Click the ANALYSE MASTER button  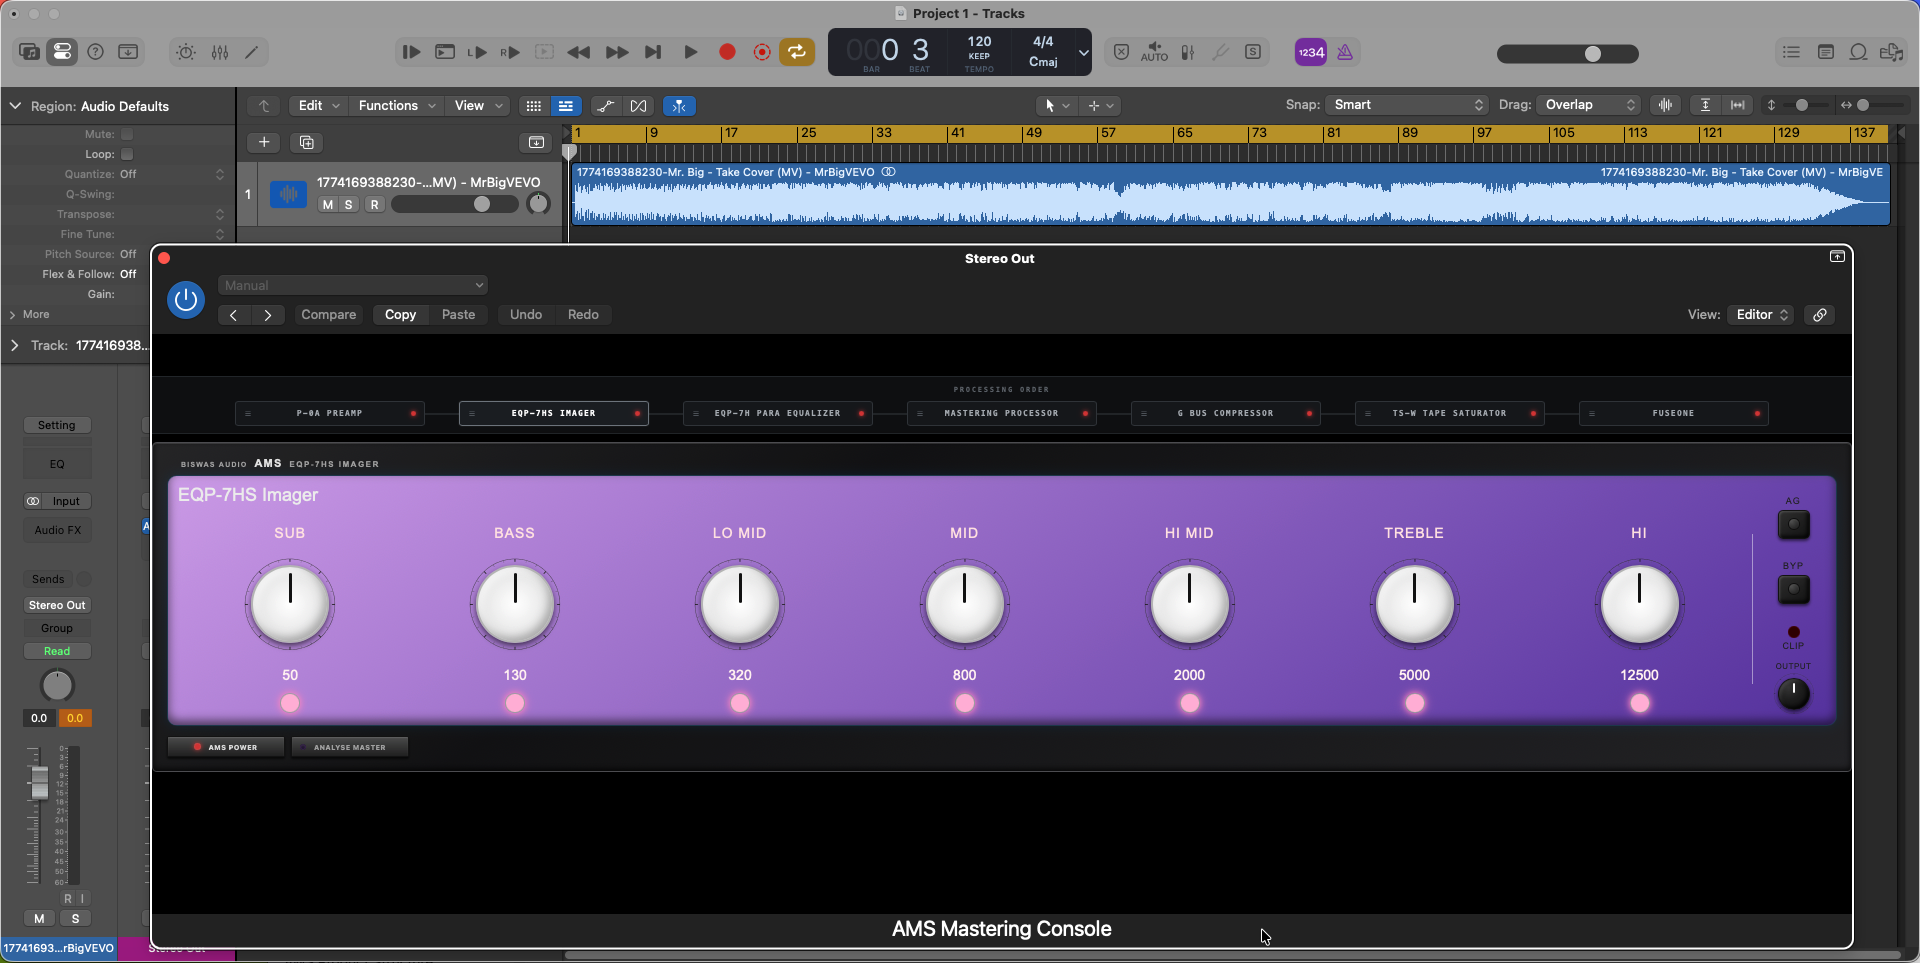(349, 747)
